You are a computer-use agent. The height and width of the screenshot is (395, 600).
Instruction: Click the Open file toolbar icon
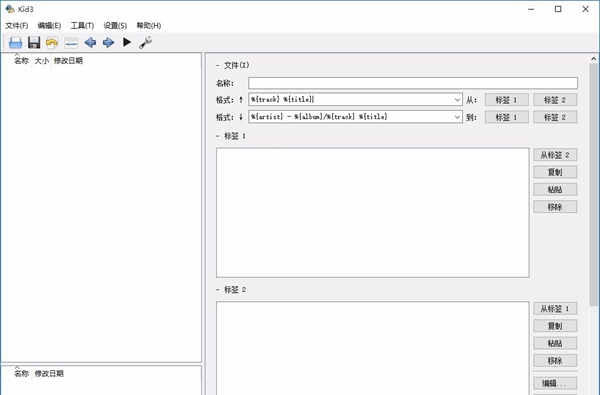click(x=15, y=42)
